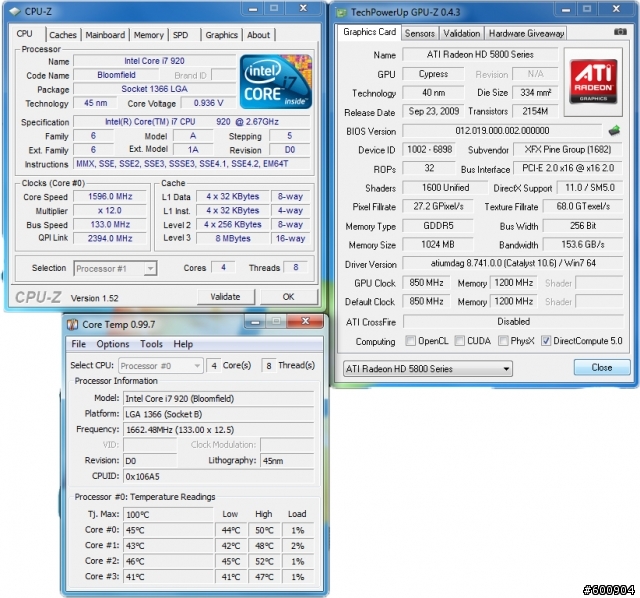The image size is (640, 598).
Task: Click the Core #1 Load value 2%
Action: 298,546
